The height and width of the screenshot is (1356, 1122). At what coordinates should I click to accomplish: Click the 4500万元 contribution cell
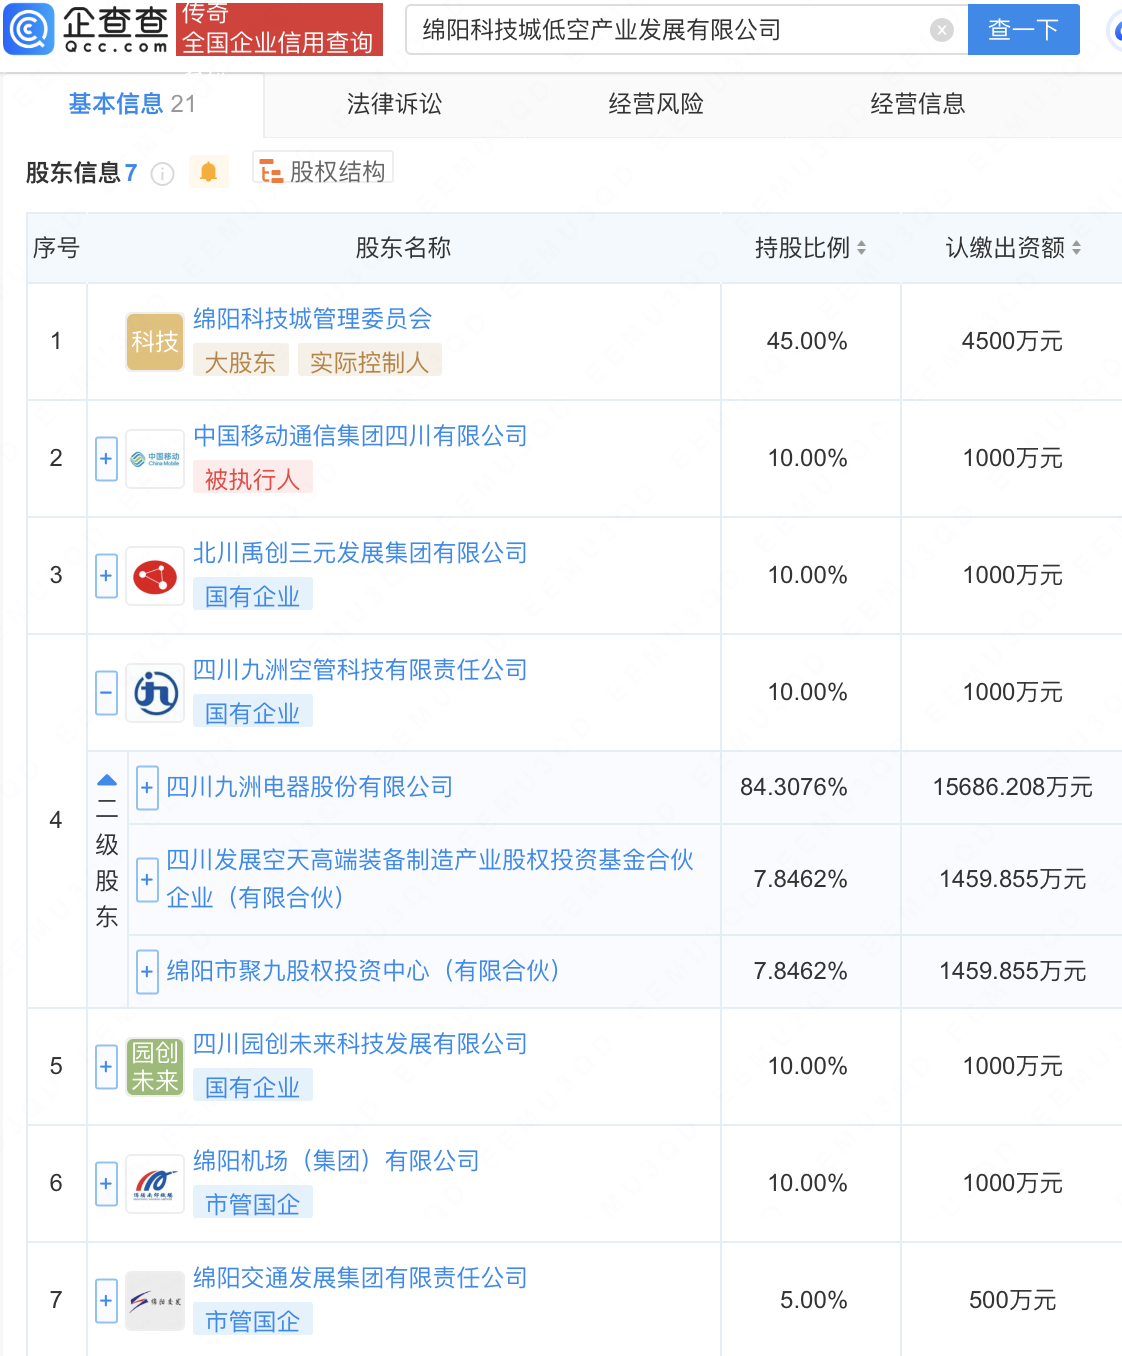tap(1012, 342)
